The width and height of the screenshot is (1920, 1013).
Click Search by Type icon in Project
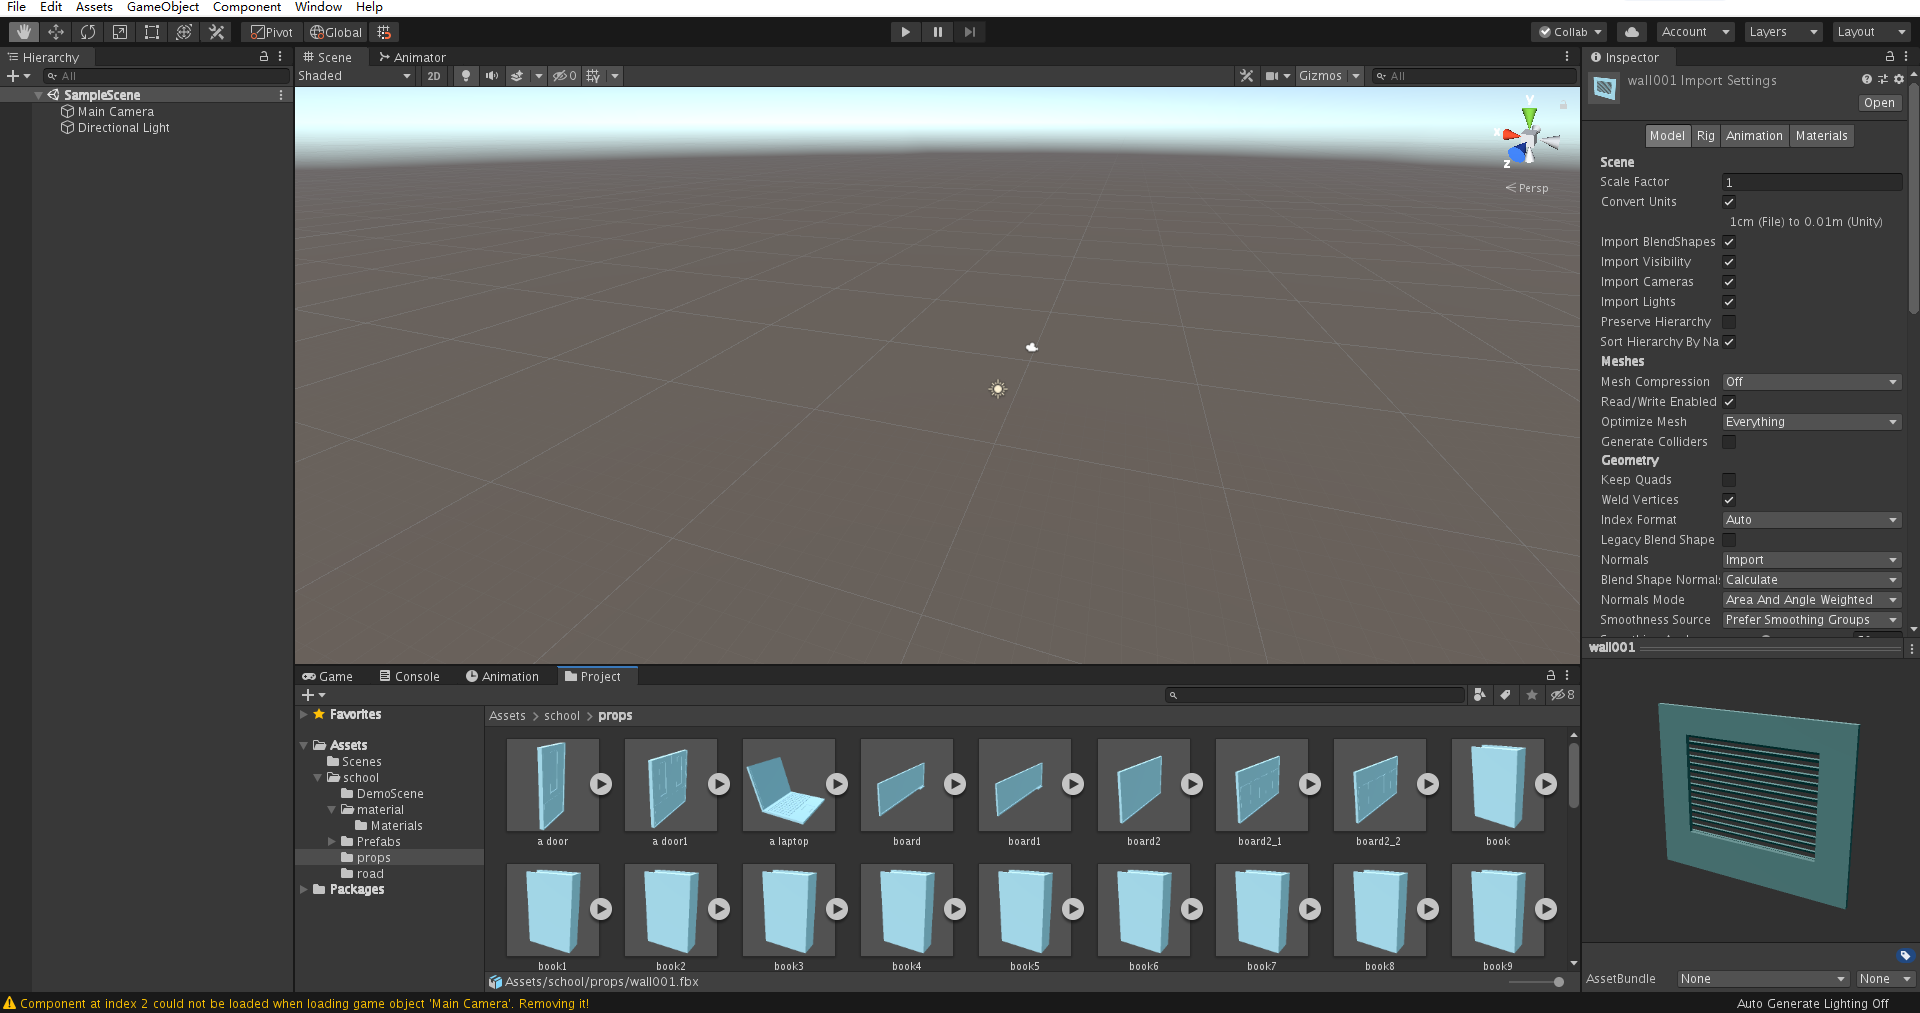click(1480, 695)
